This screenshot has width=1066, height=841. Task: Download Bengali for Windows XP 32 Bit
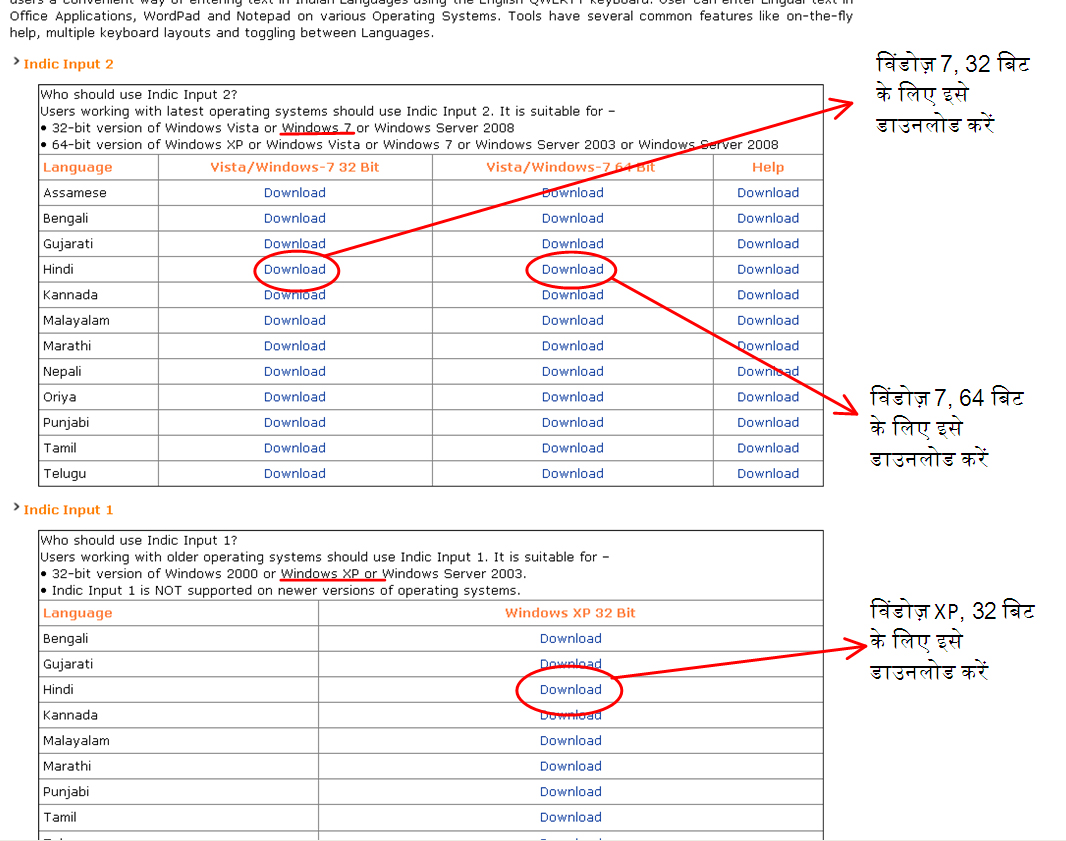(570, 638)
